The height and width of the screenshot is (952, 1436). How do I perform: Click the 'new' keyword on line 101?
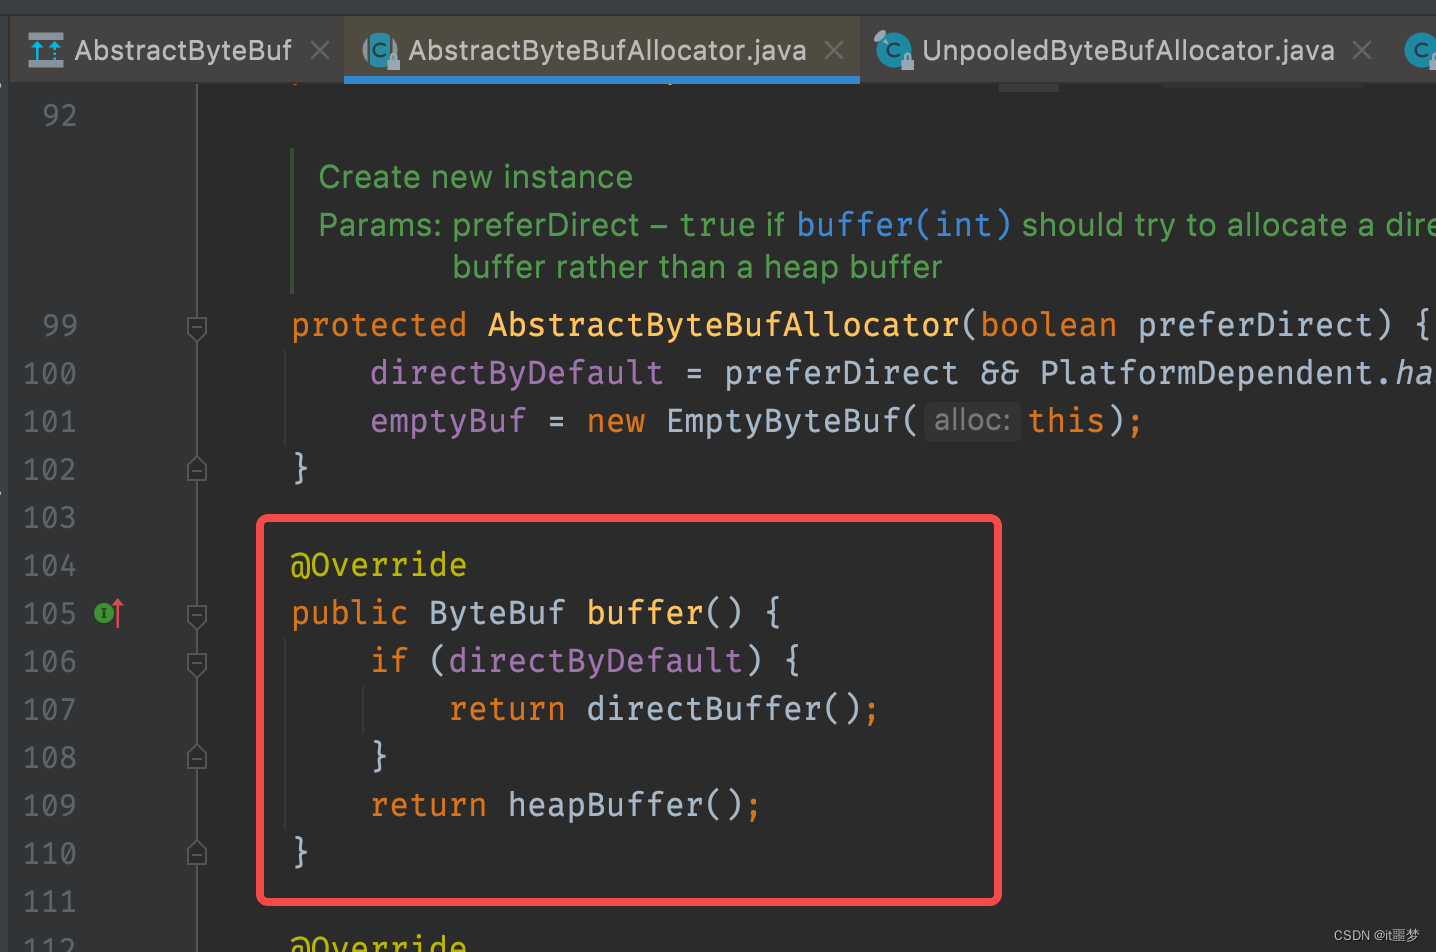click(x=616, y=421)
